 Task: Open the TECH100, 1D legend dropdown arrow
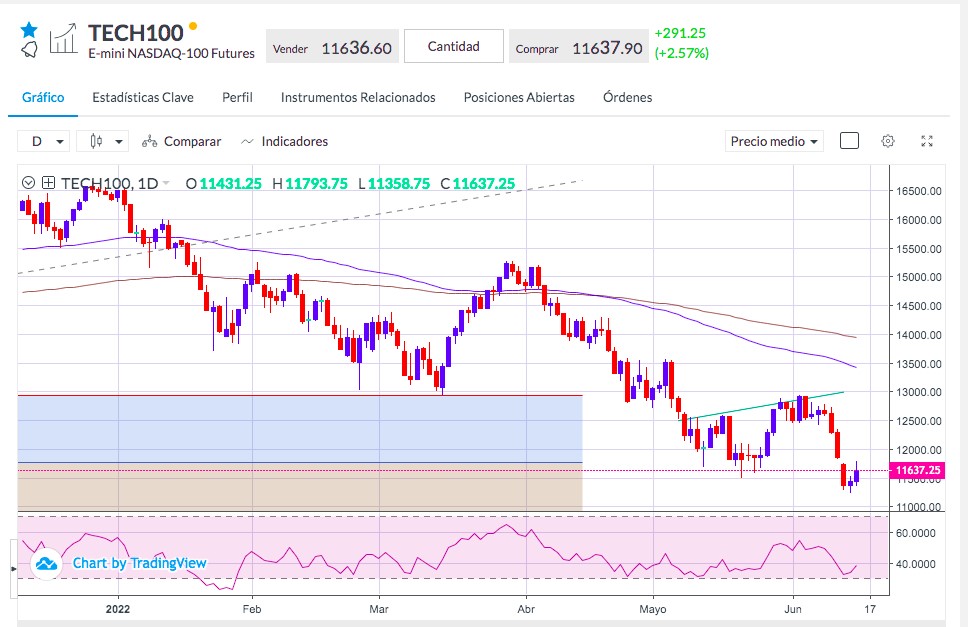click(165, 183)
